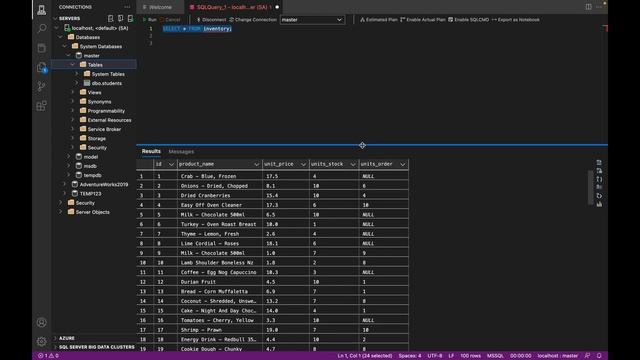
Task: Open the Manage gear icon
Action: pyautogui.click(x=42, y=341)
